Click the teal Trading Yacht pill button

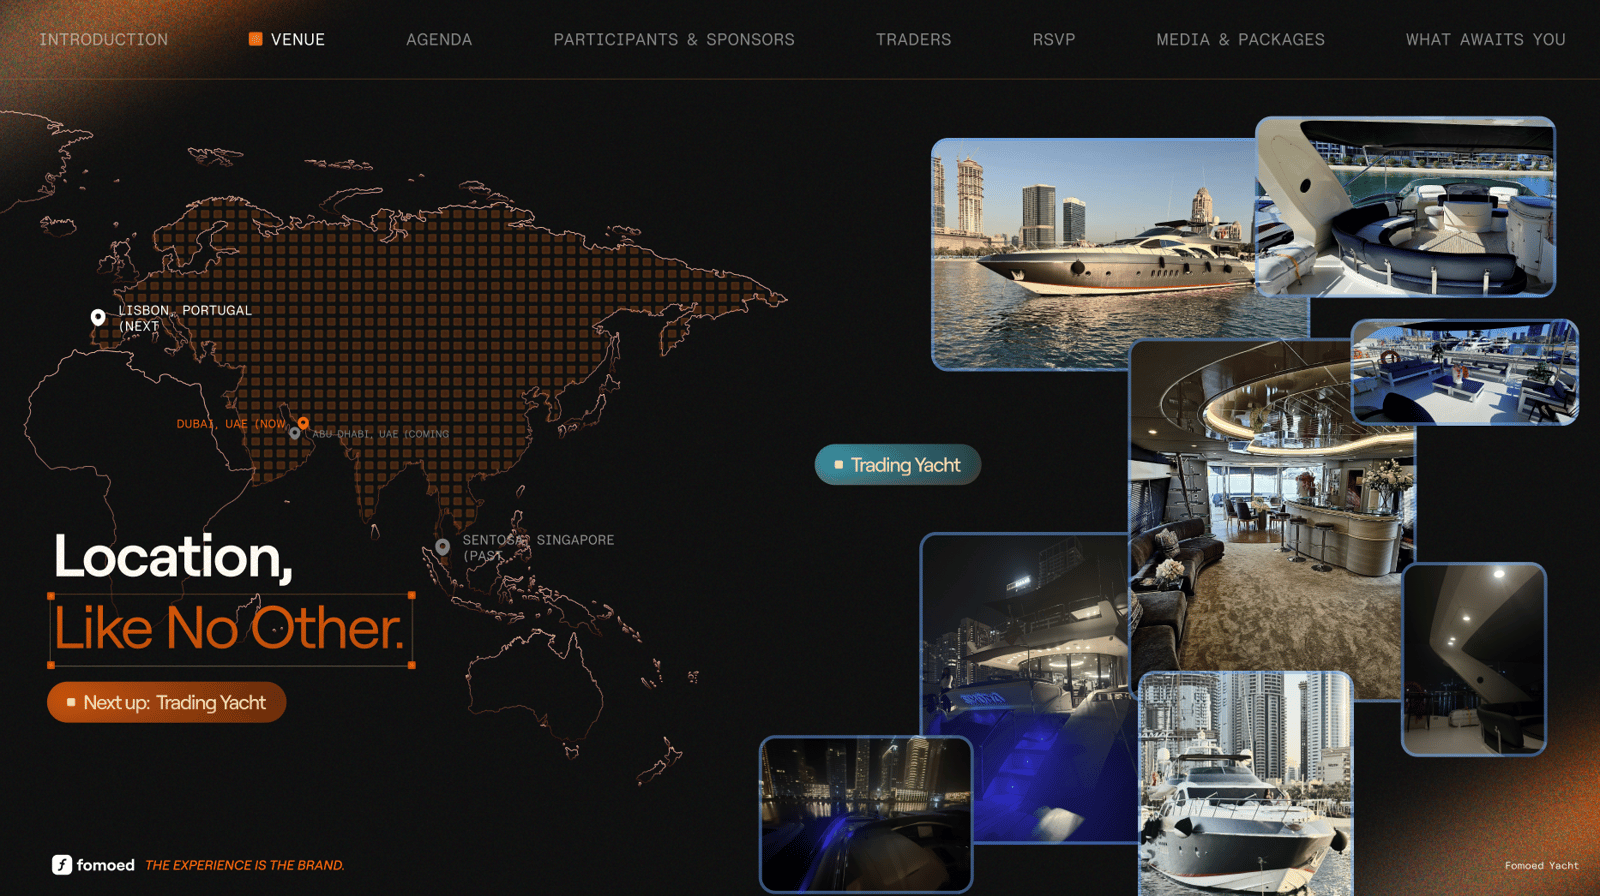(898, 465)
